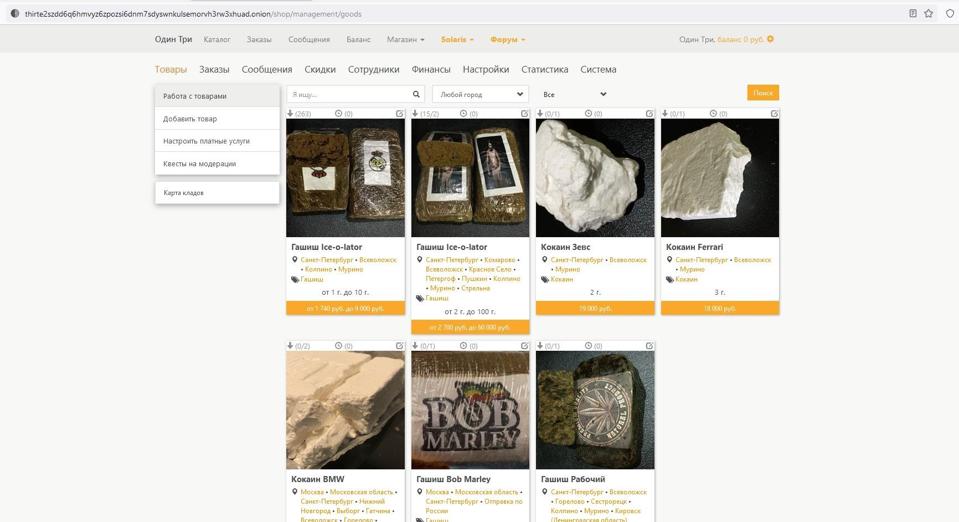
Task: Select Работа с товарами in the sidebar
Action: pos(217,96)
